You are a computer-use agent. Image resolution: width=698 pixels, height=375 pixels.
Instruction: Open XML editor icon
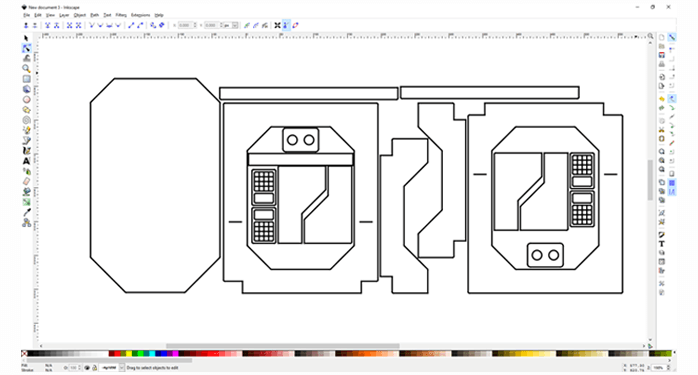(661, 262)
